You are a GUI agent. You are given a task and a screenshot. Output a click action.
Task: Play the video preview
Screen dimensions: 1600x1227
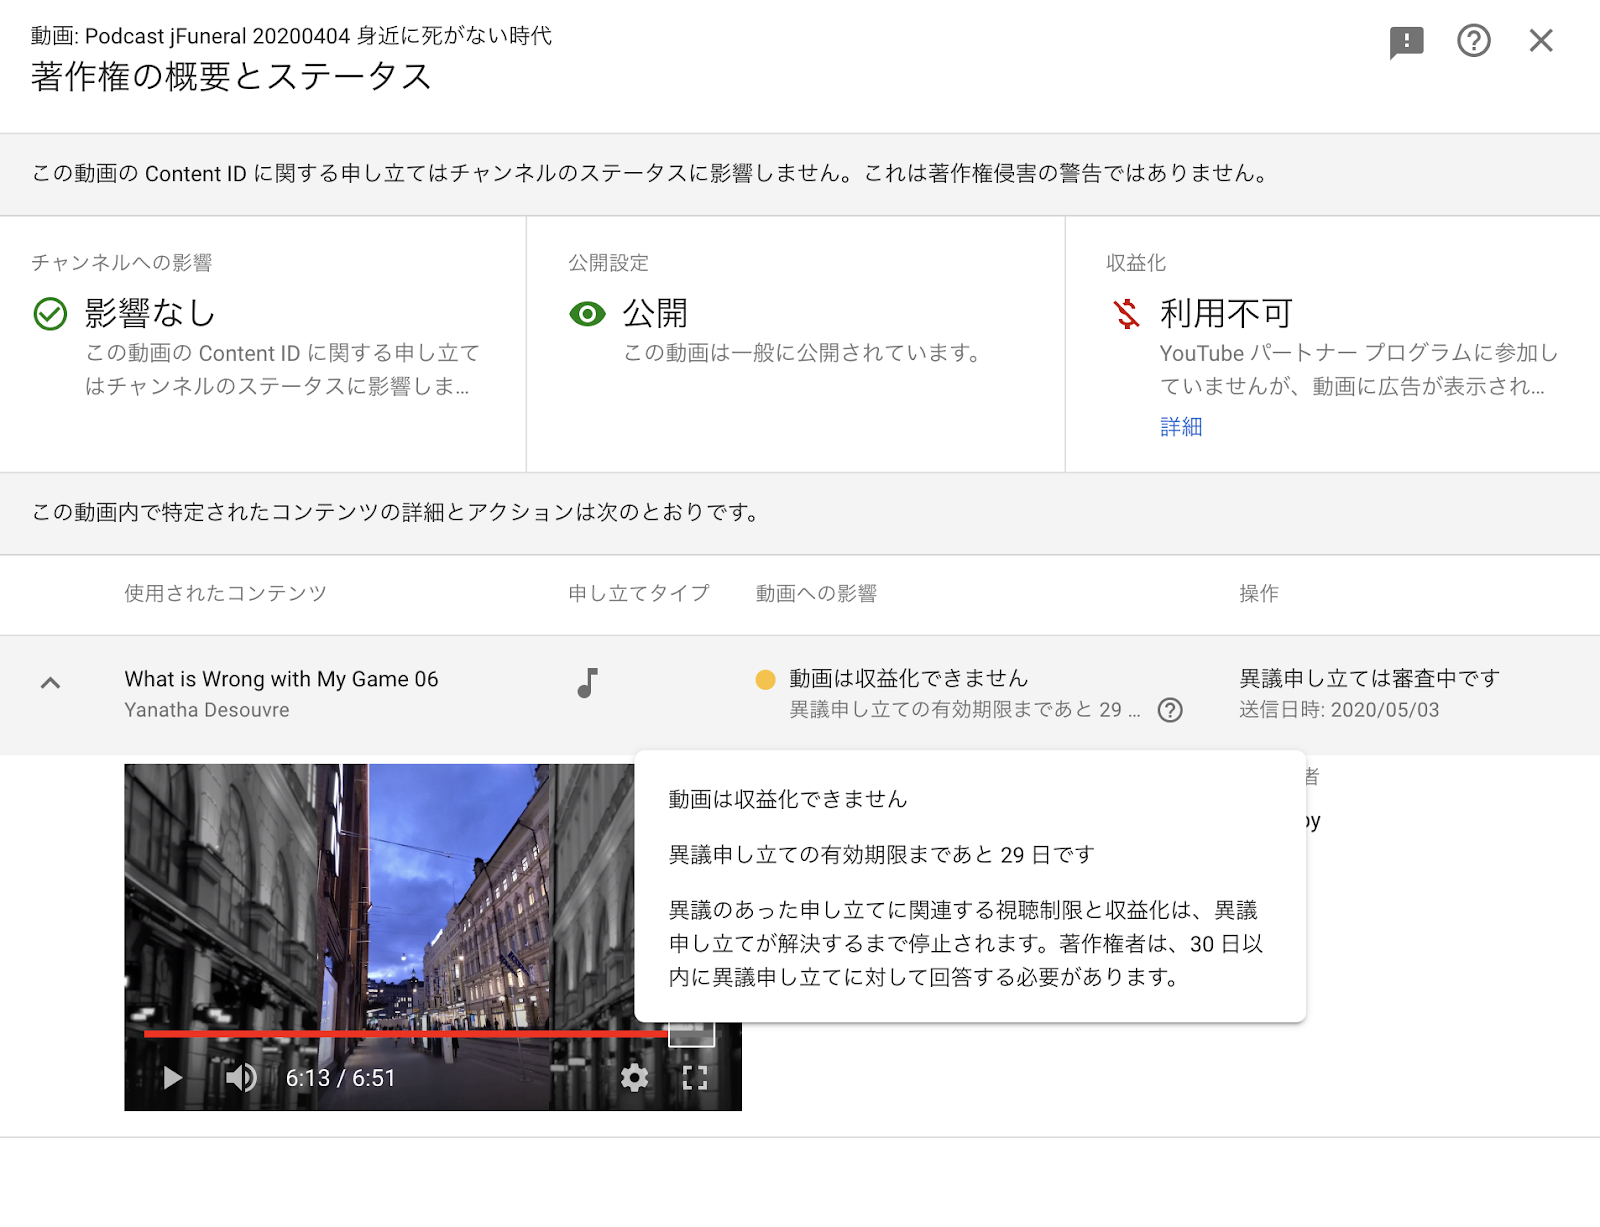(172, 1078)
